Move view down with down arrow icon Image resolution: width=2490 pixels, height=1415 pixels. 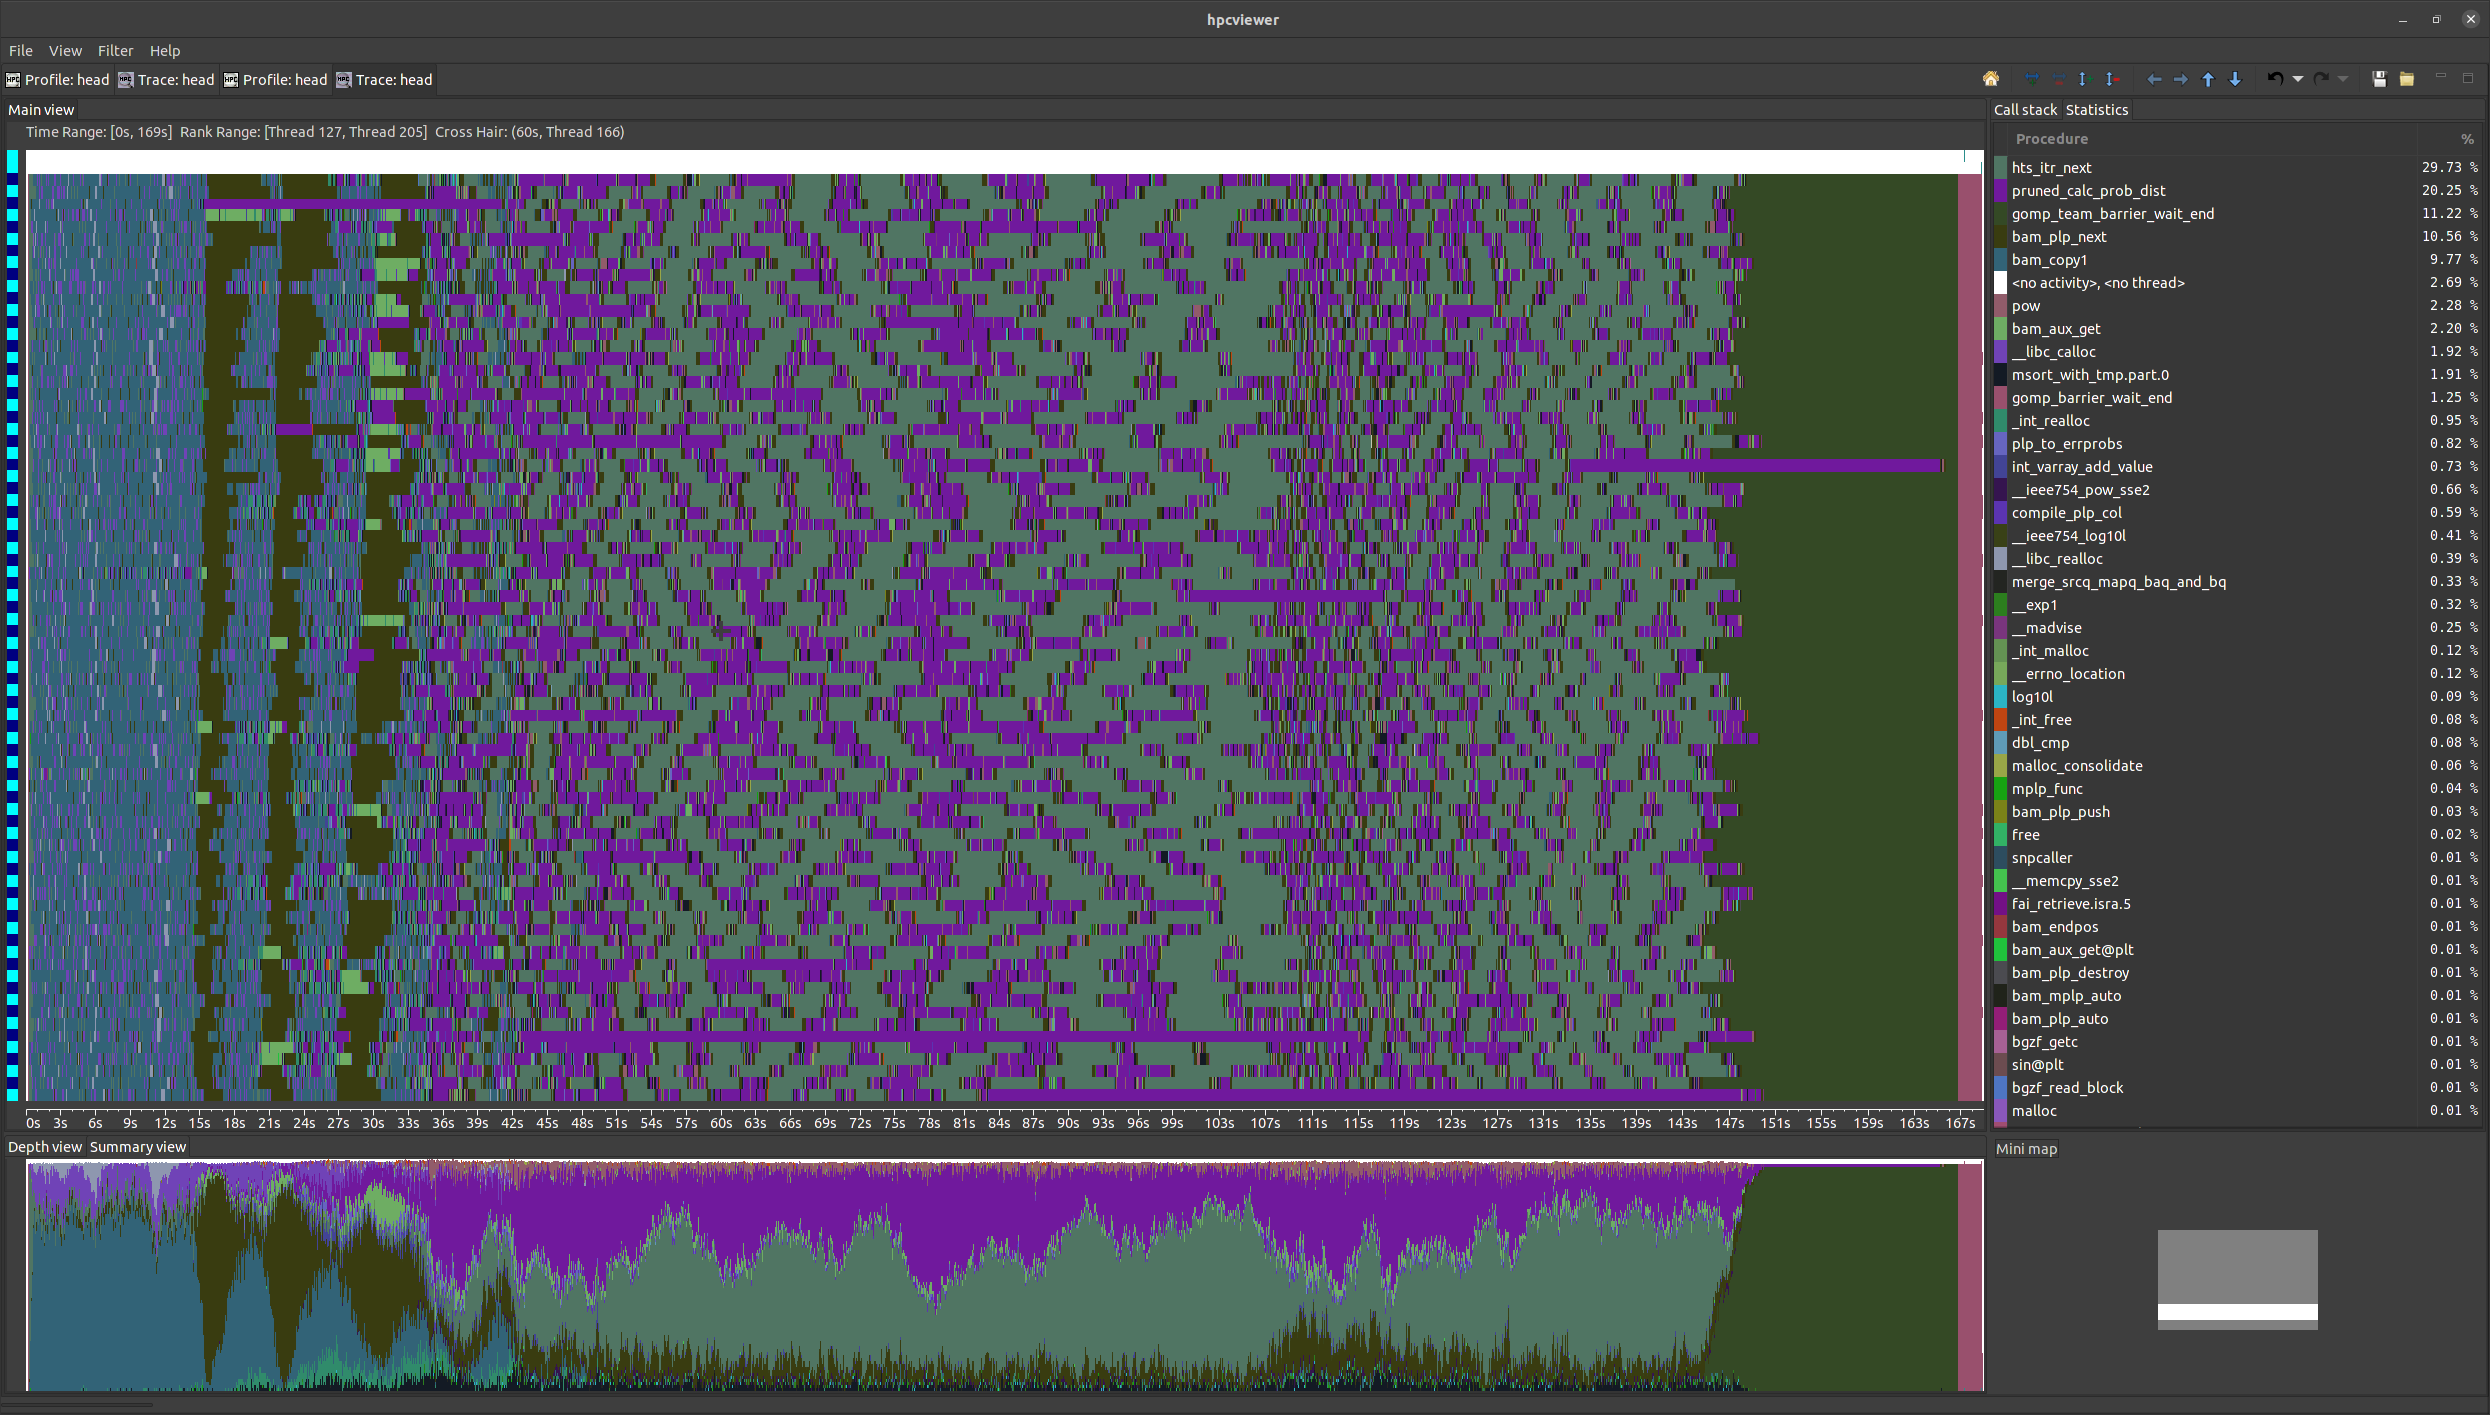2235,79
